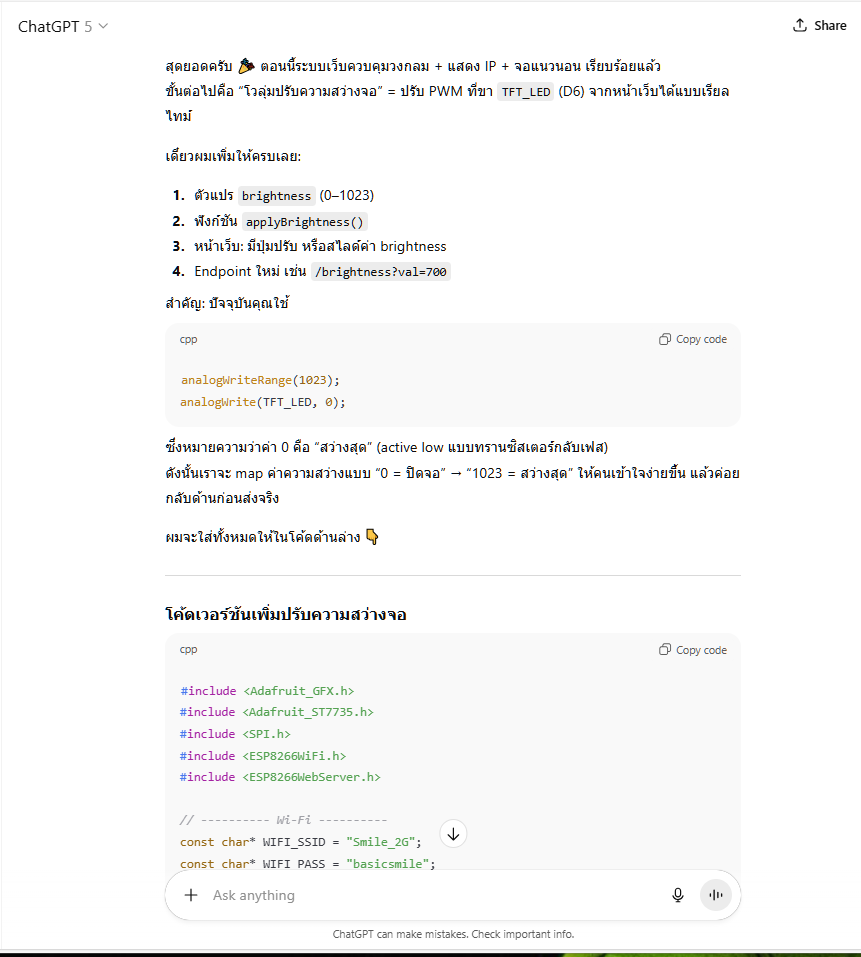Click the analogWriteRange(1023) code line
Image resolution: width=861 pixels, height=957 pixels.
260,380
